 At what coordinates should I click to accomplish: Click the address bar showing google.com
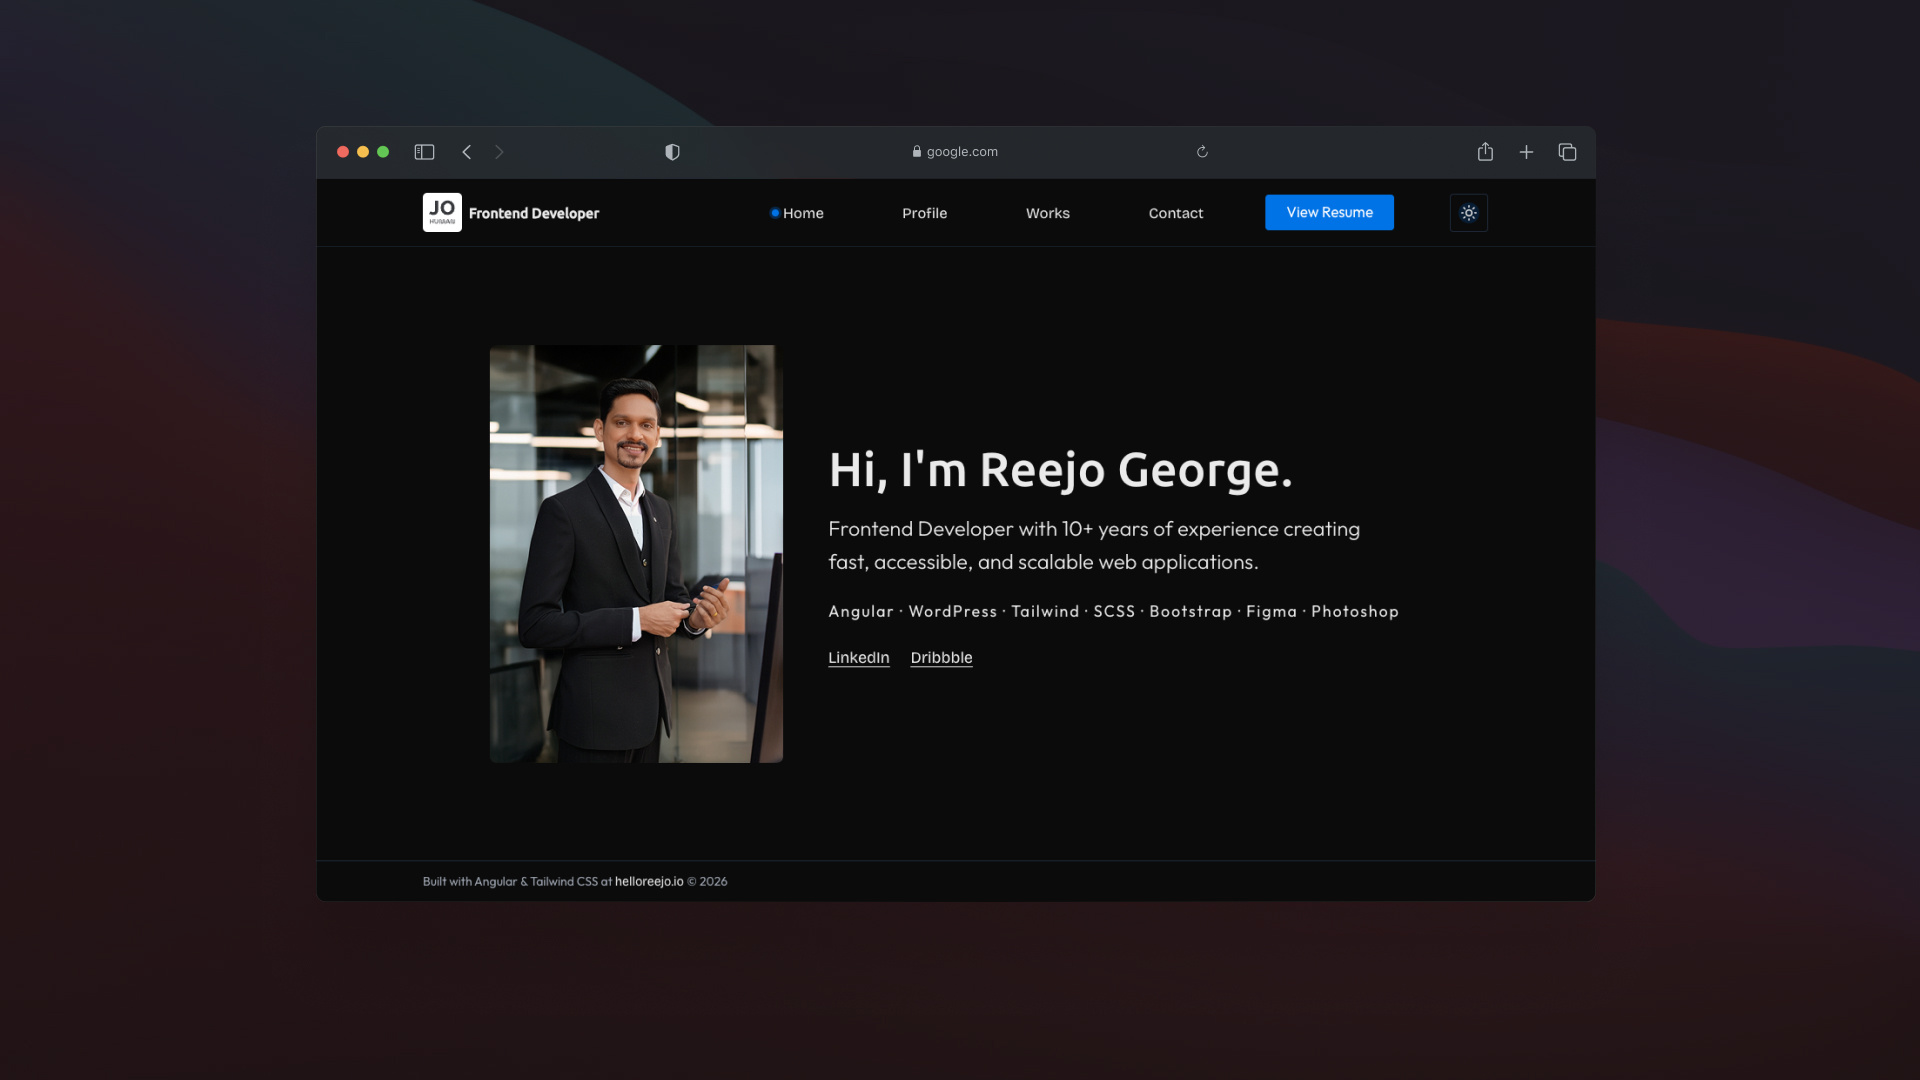pyautogui.click(x=955, y=151)
